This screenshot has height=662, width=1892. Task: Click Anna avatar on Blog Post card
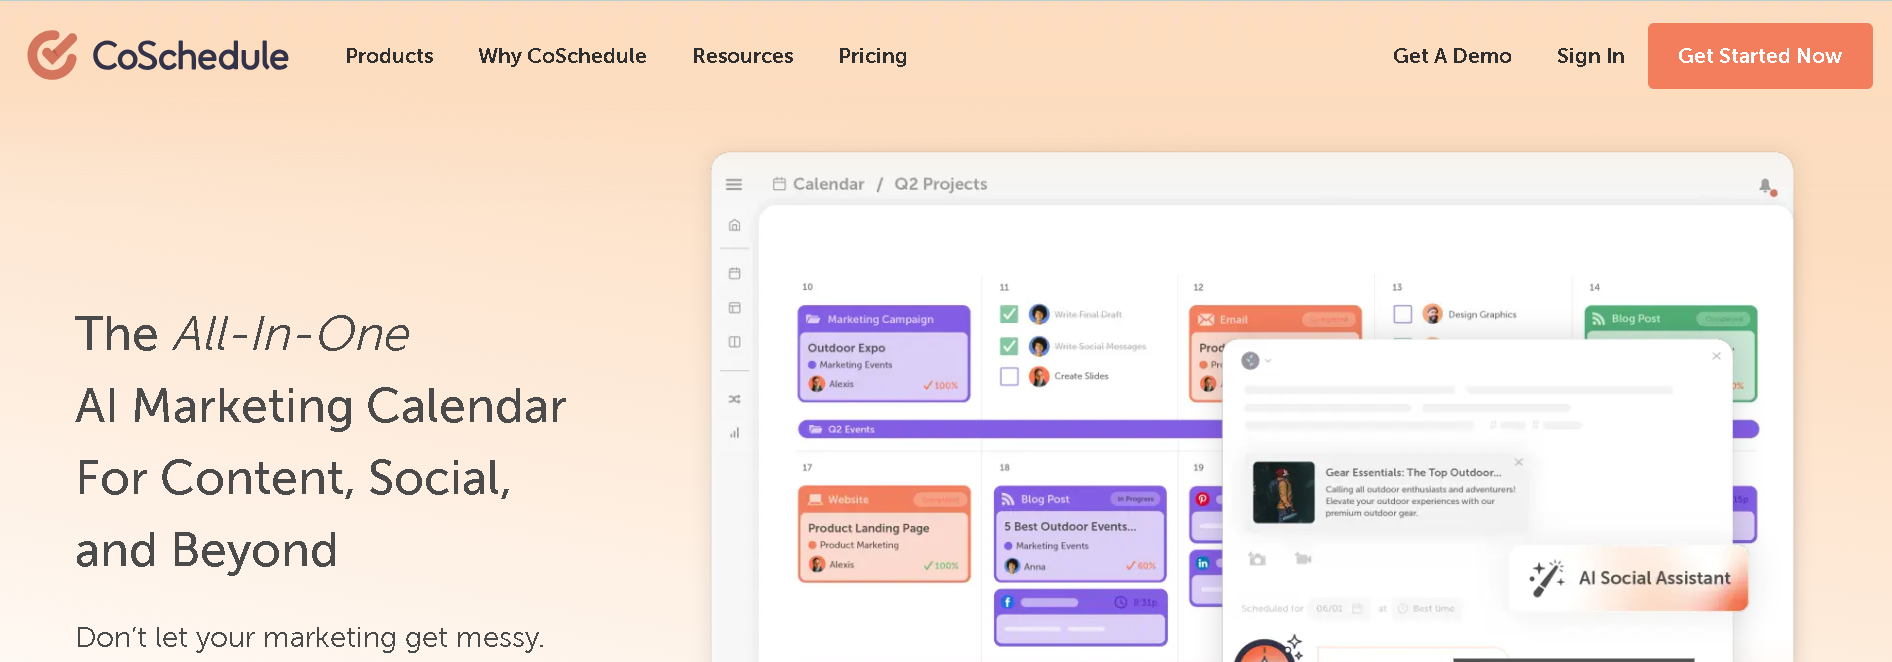pos(1012,566)
